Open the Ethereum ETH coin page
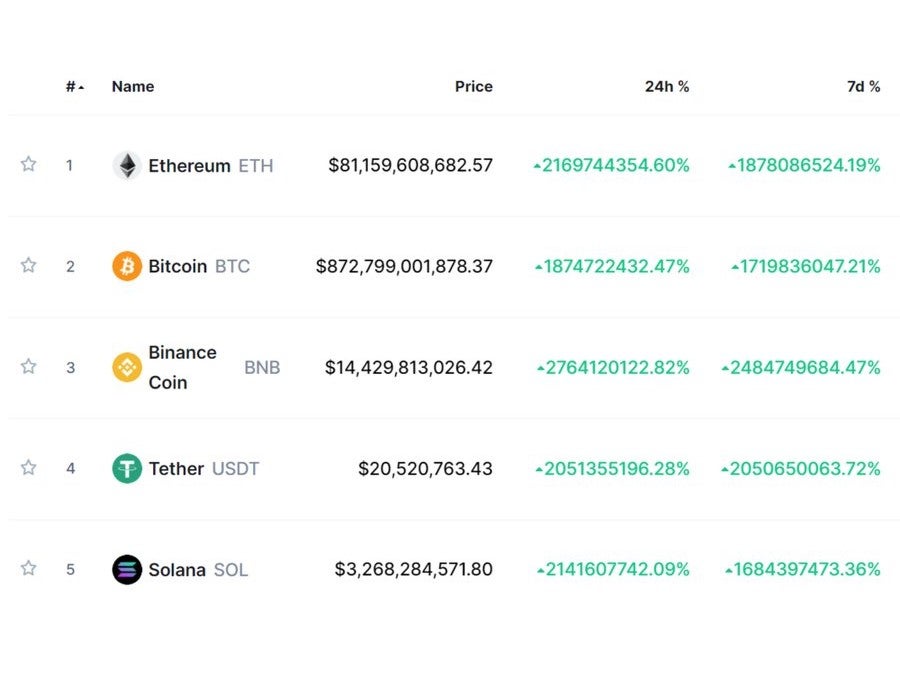Screen dimensions: 900x675 pos(210,166)
